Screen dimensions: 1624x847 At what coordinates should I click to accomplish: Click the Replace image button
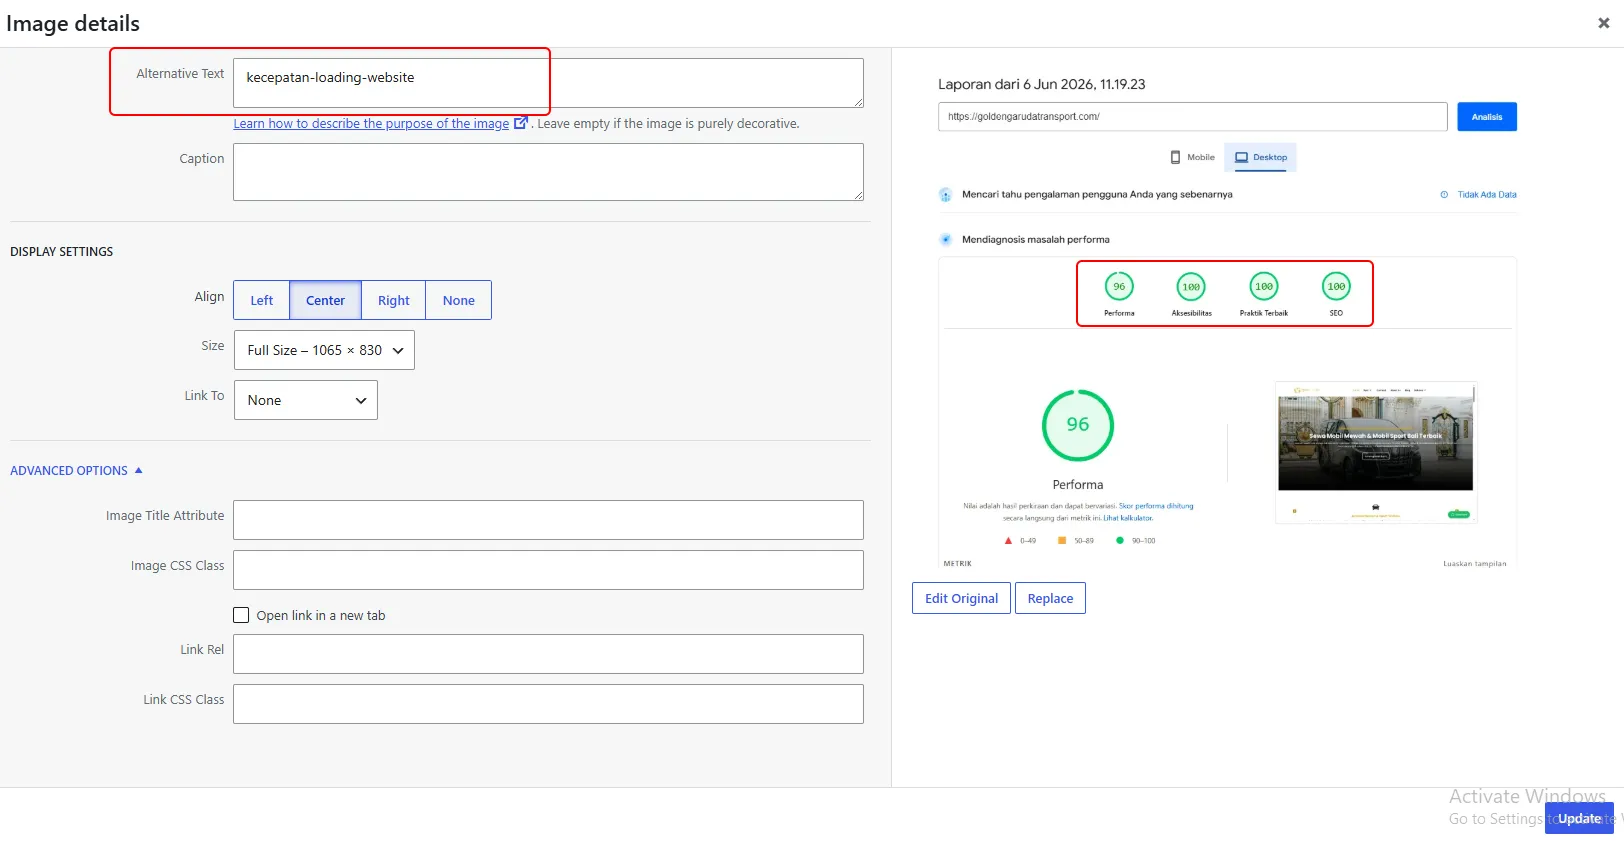click(1050, 598)
